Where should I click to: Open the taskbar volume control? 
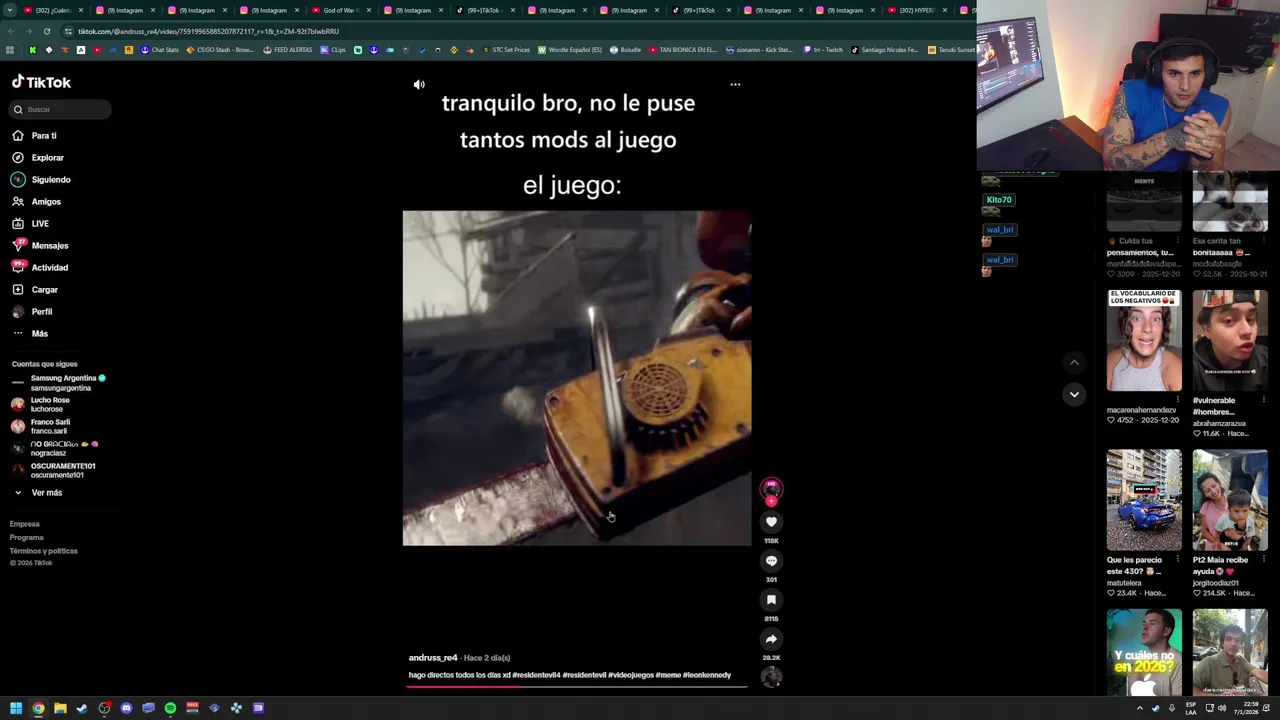coord(1221,708)
